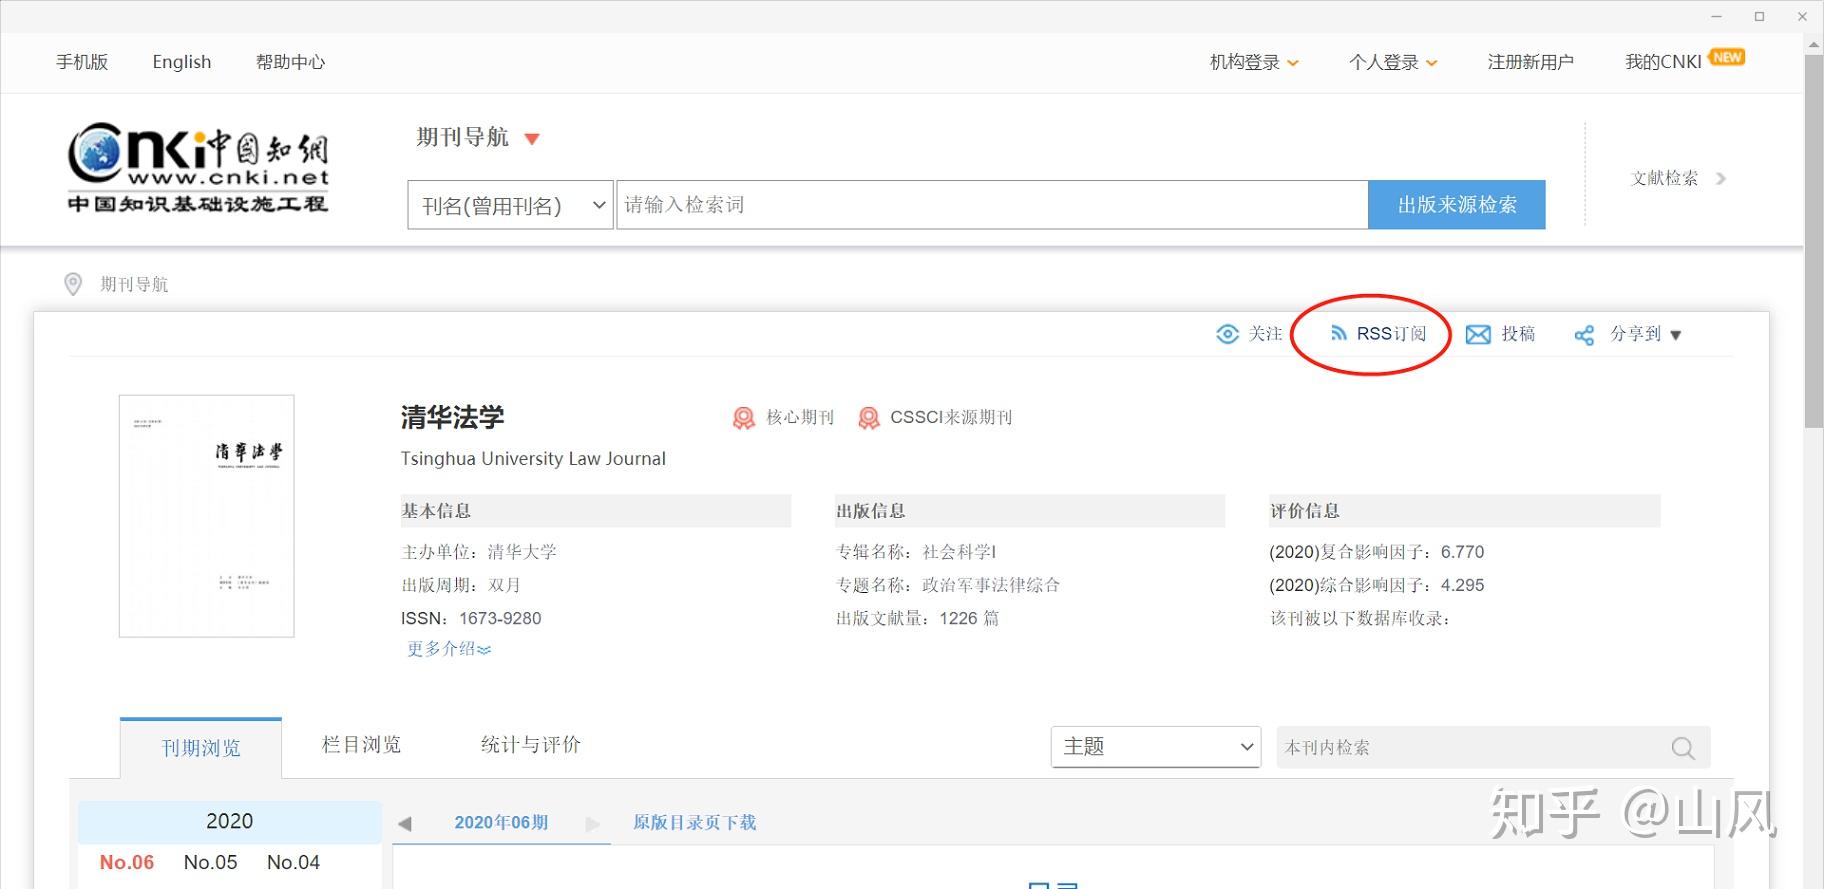This screenshot has width=1824, height=889.
Task: Open the 手机版 link
Action: point(82,62)
